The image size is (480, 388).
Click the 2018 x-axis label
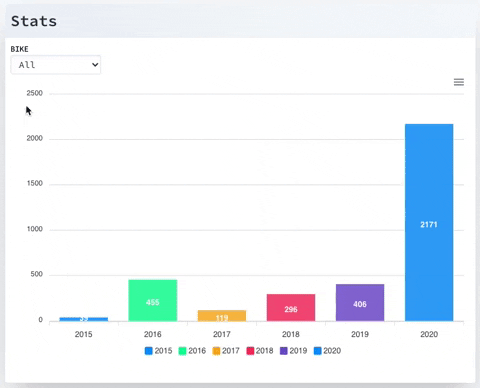291,334
